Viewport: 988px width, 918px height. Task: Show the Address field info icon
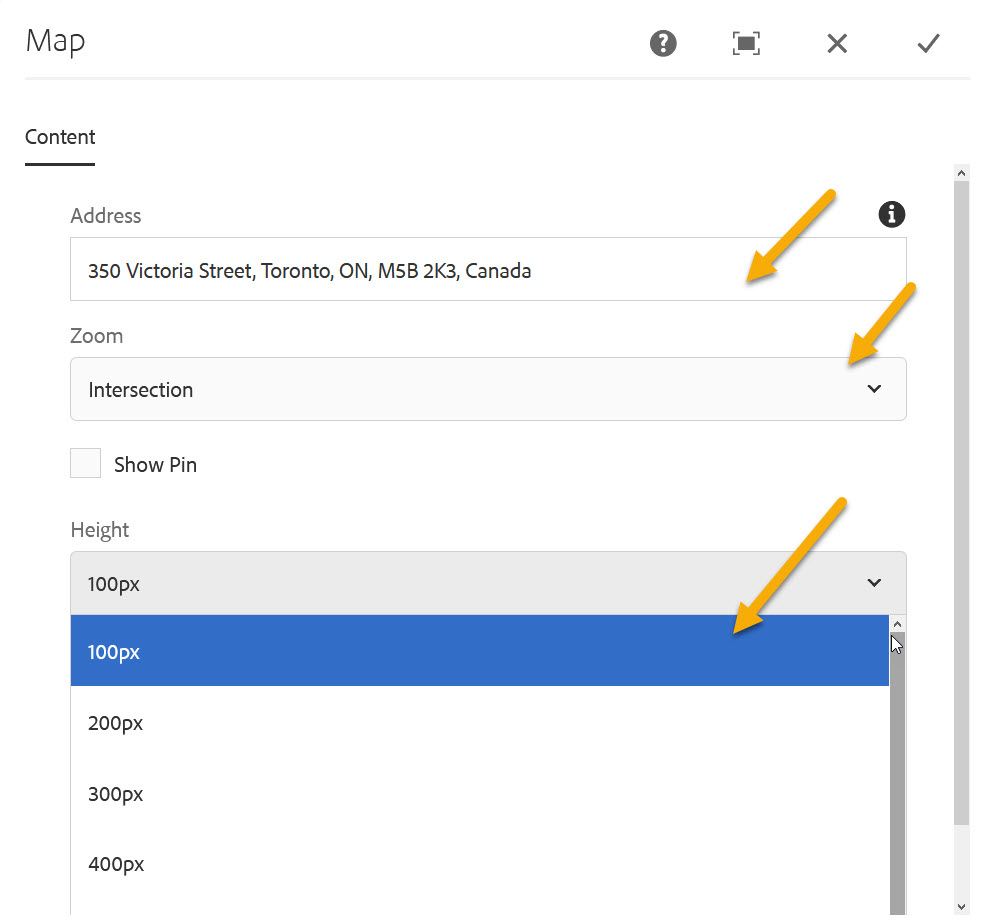pos(891,214)
